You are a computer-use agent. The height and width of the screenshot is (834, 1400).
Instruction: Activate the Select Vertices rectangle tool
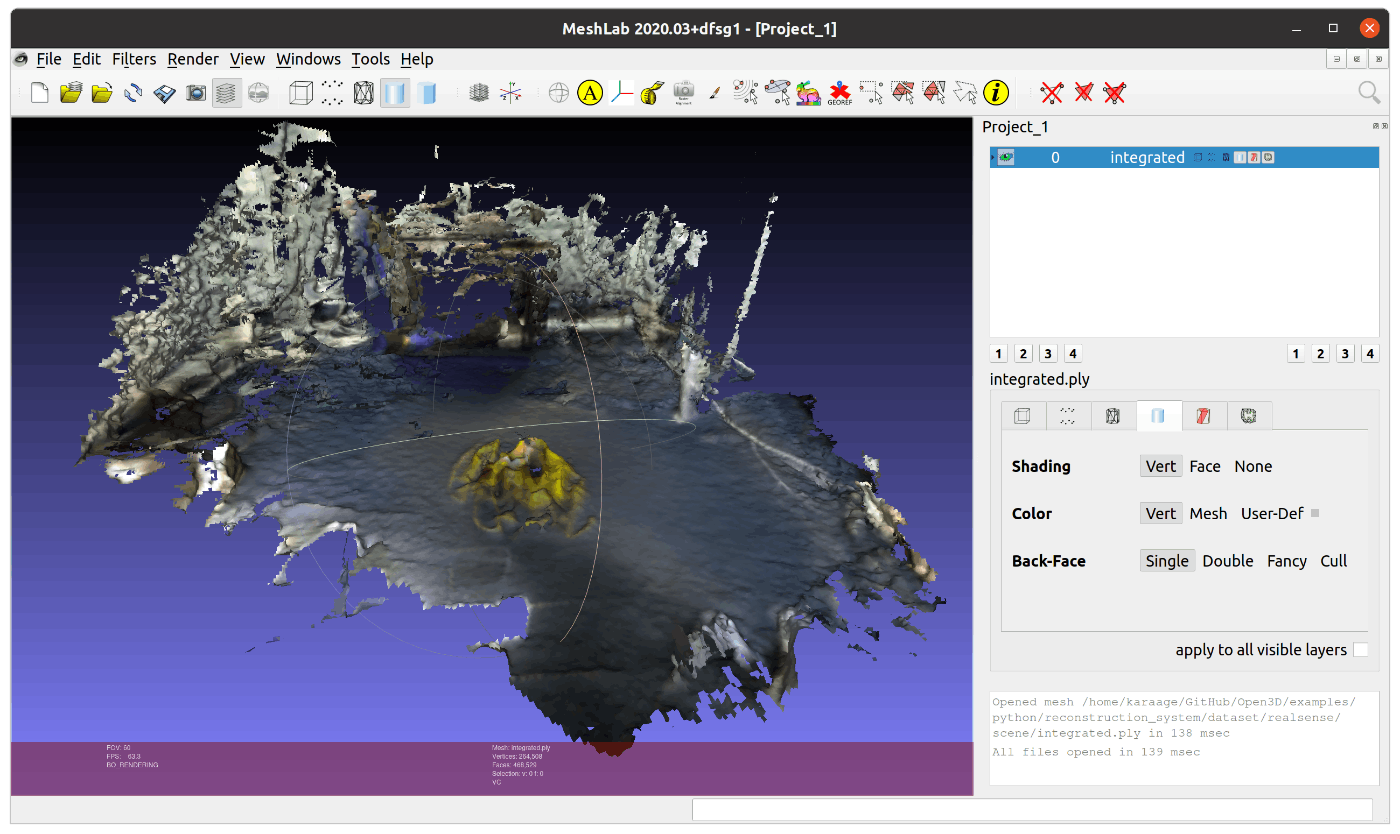point(871,93)
